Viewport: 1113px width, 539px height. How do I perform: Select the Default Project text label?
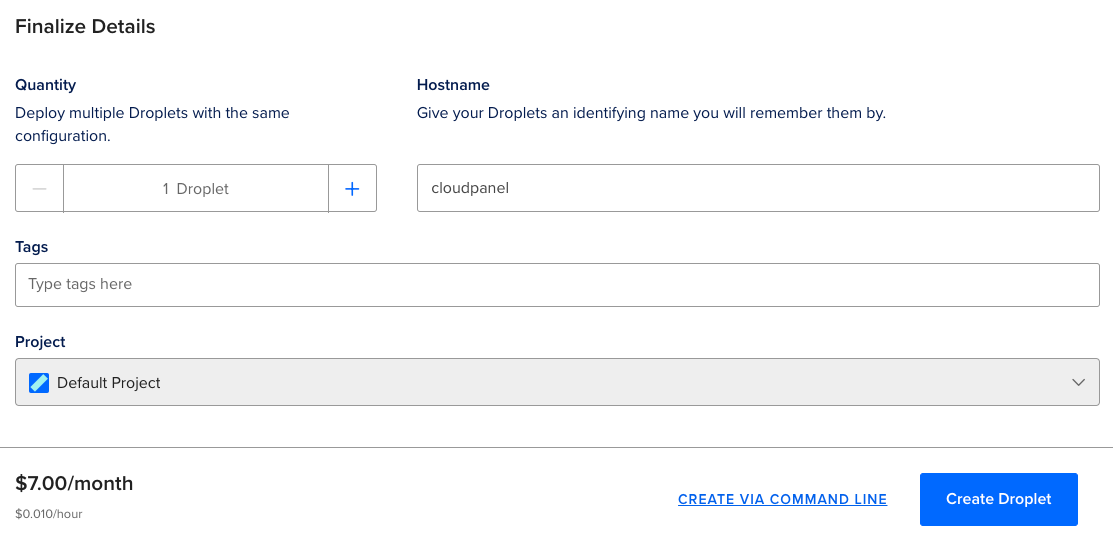coord(109,383)
